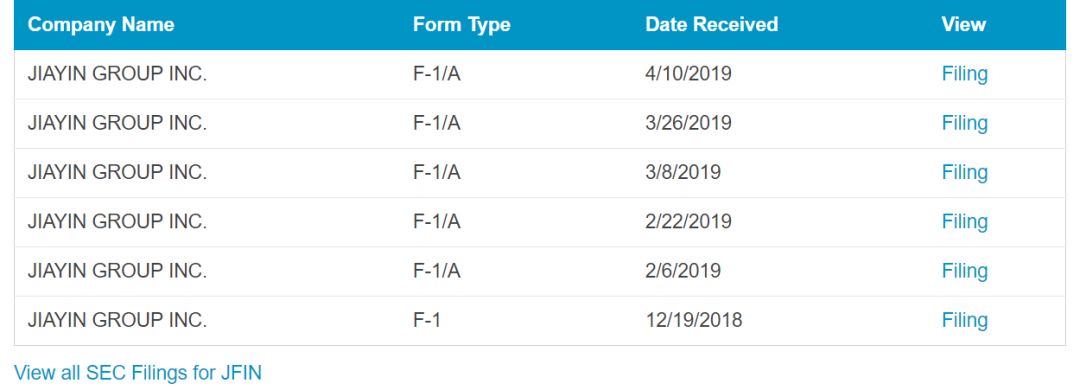Viewport: 1080px width, 390px height.
Task: Select the 3/8/2019 date cell
Action: (x=683, y=172)
